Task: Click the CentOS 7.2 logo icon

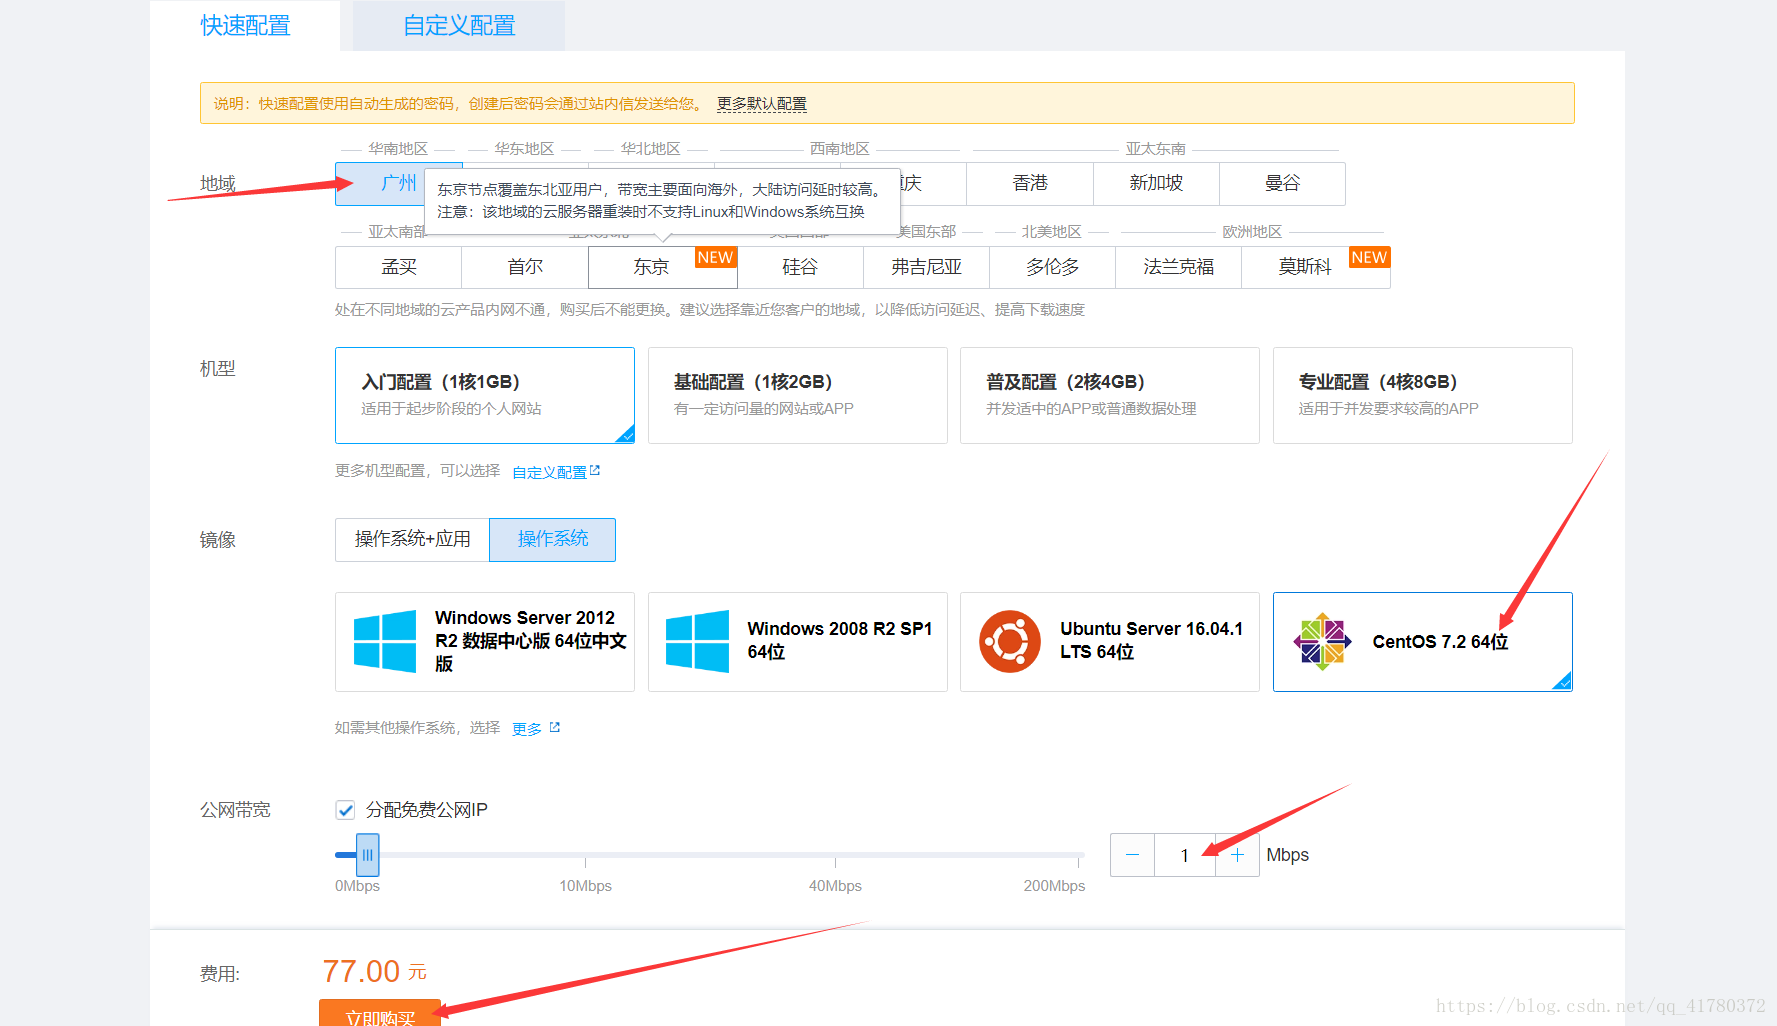Action: click(1322, 641)
